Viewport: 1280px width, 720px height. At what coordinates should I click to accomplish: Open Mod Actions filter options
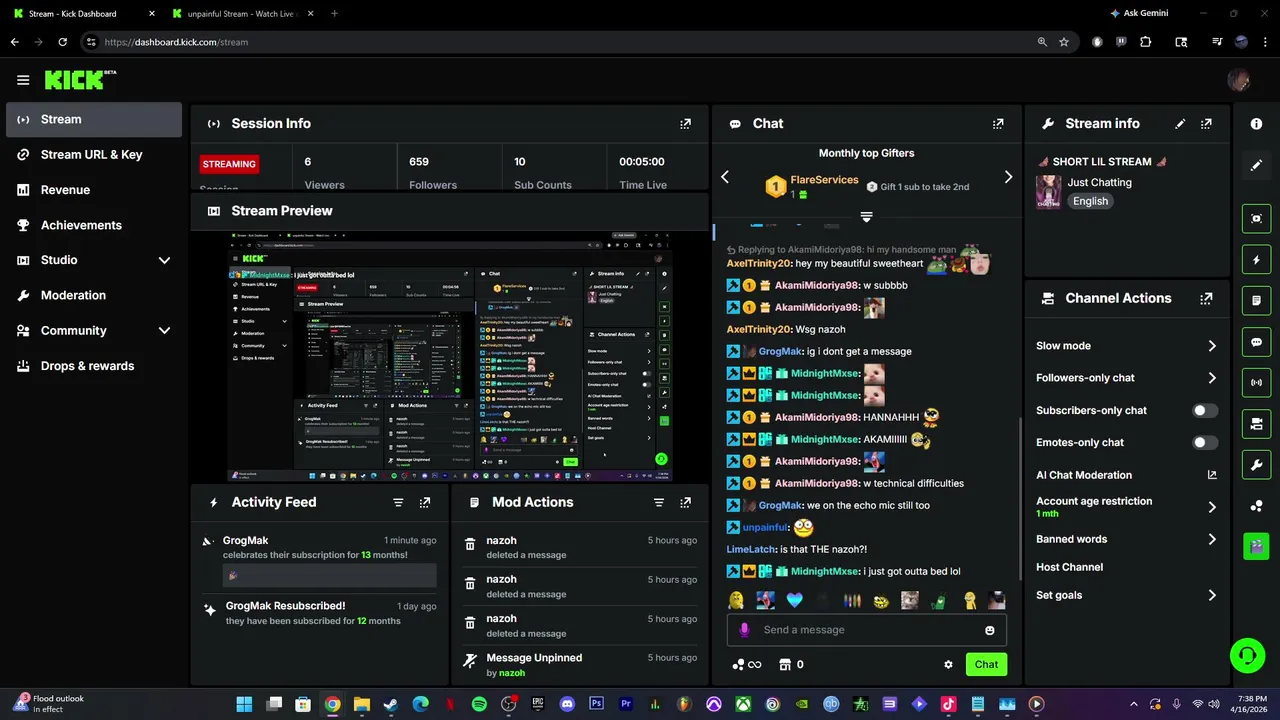point(659,503)
